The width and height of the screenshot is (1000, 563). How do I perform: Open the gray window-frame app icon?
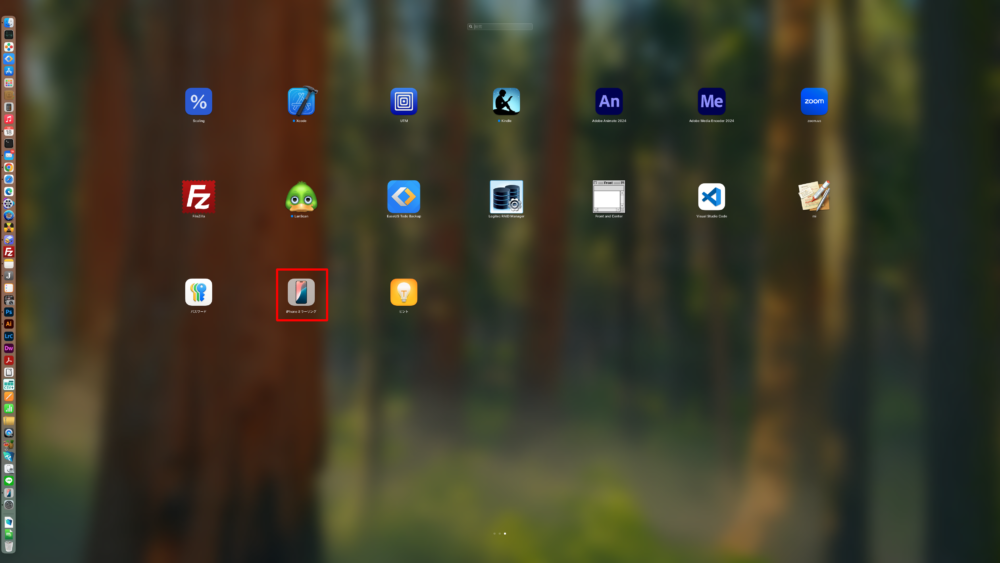coord(609,196)
